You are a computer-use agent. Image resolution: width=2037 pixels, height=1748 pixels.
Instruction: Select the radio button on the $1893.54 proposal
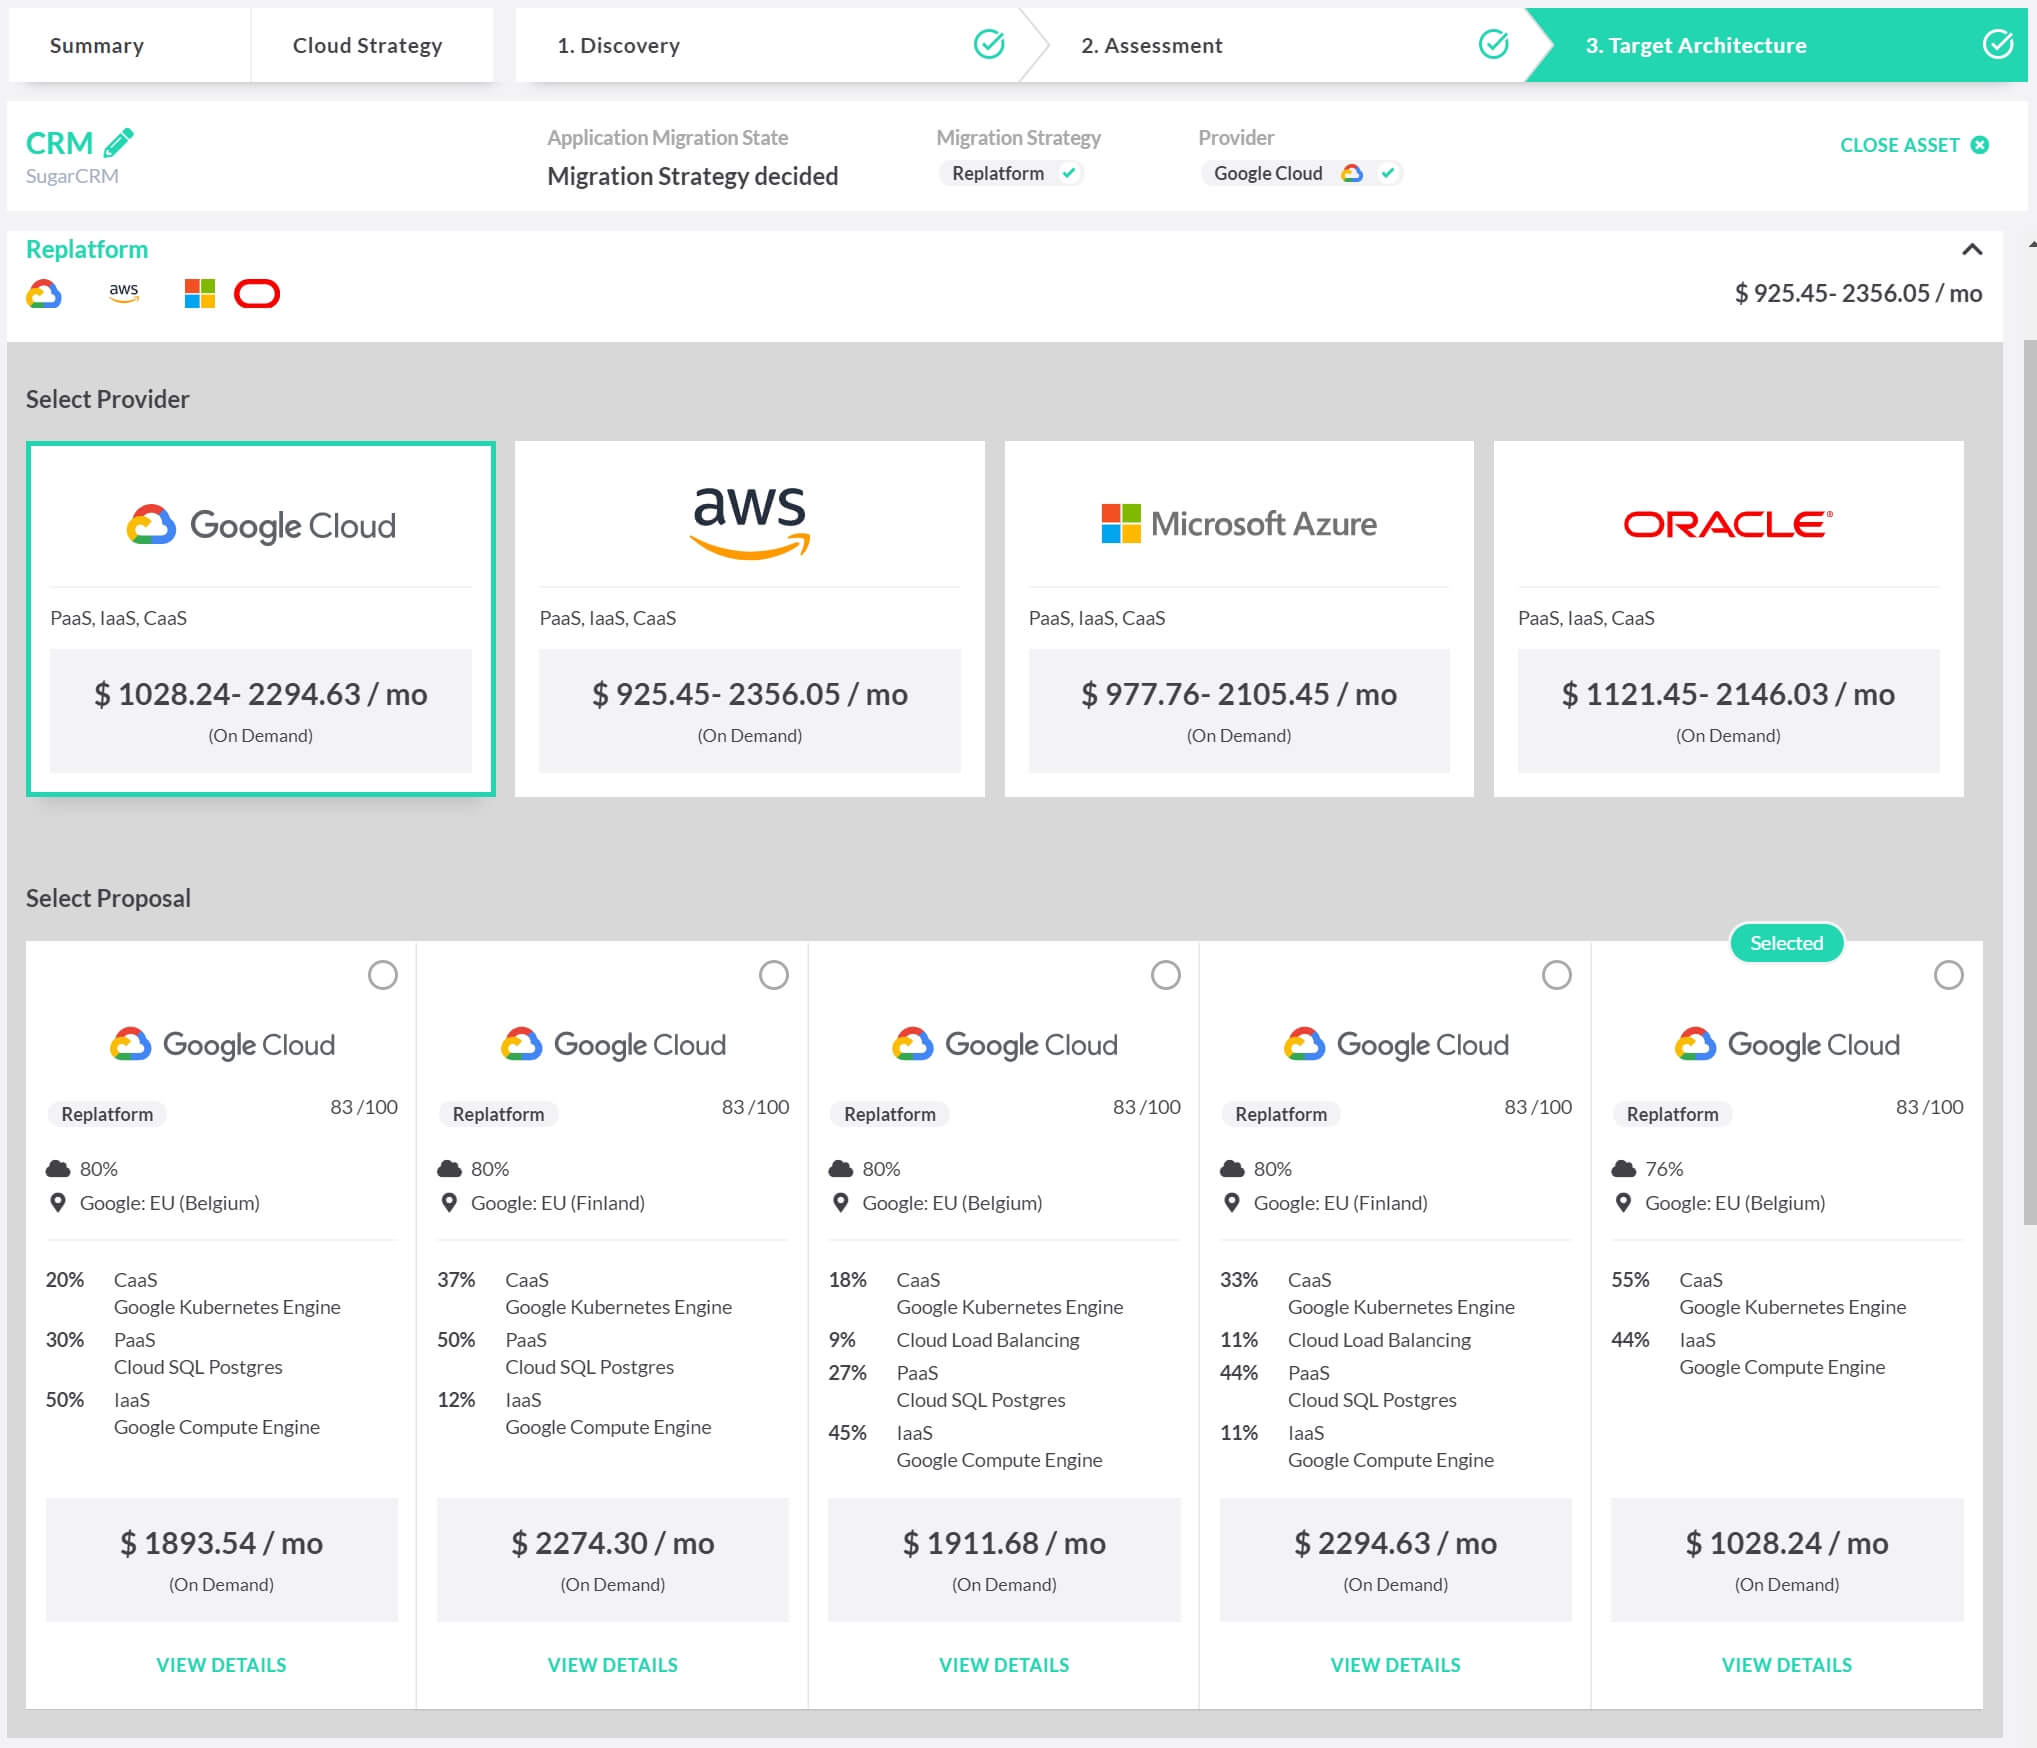point(383,975)
